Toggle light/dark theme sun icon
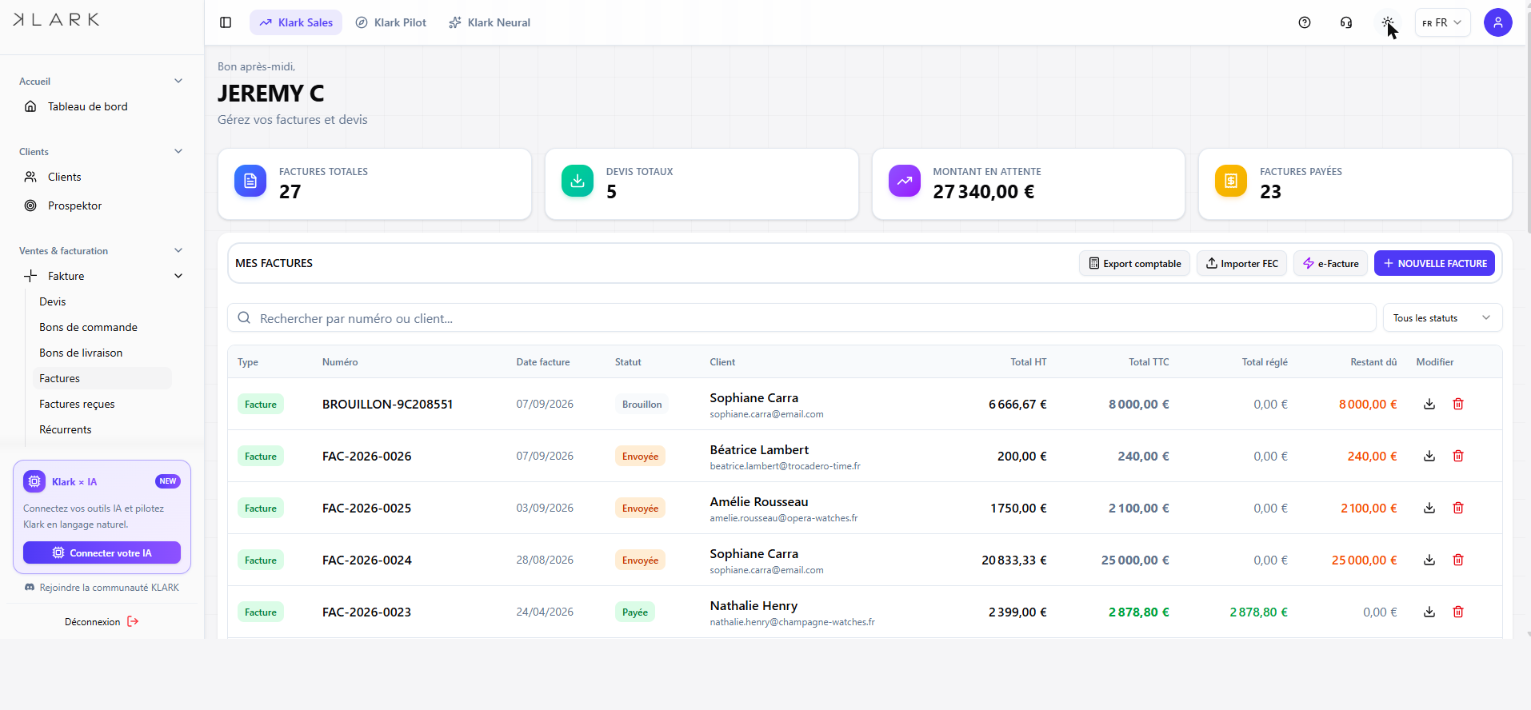The width and height of the screenshot is (1531, 710). click(x=1387, y=23)
